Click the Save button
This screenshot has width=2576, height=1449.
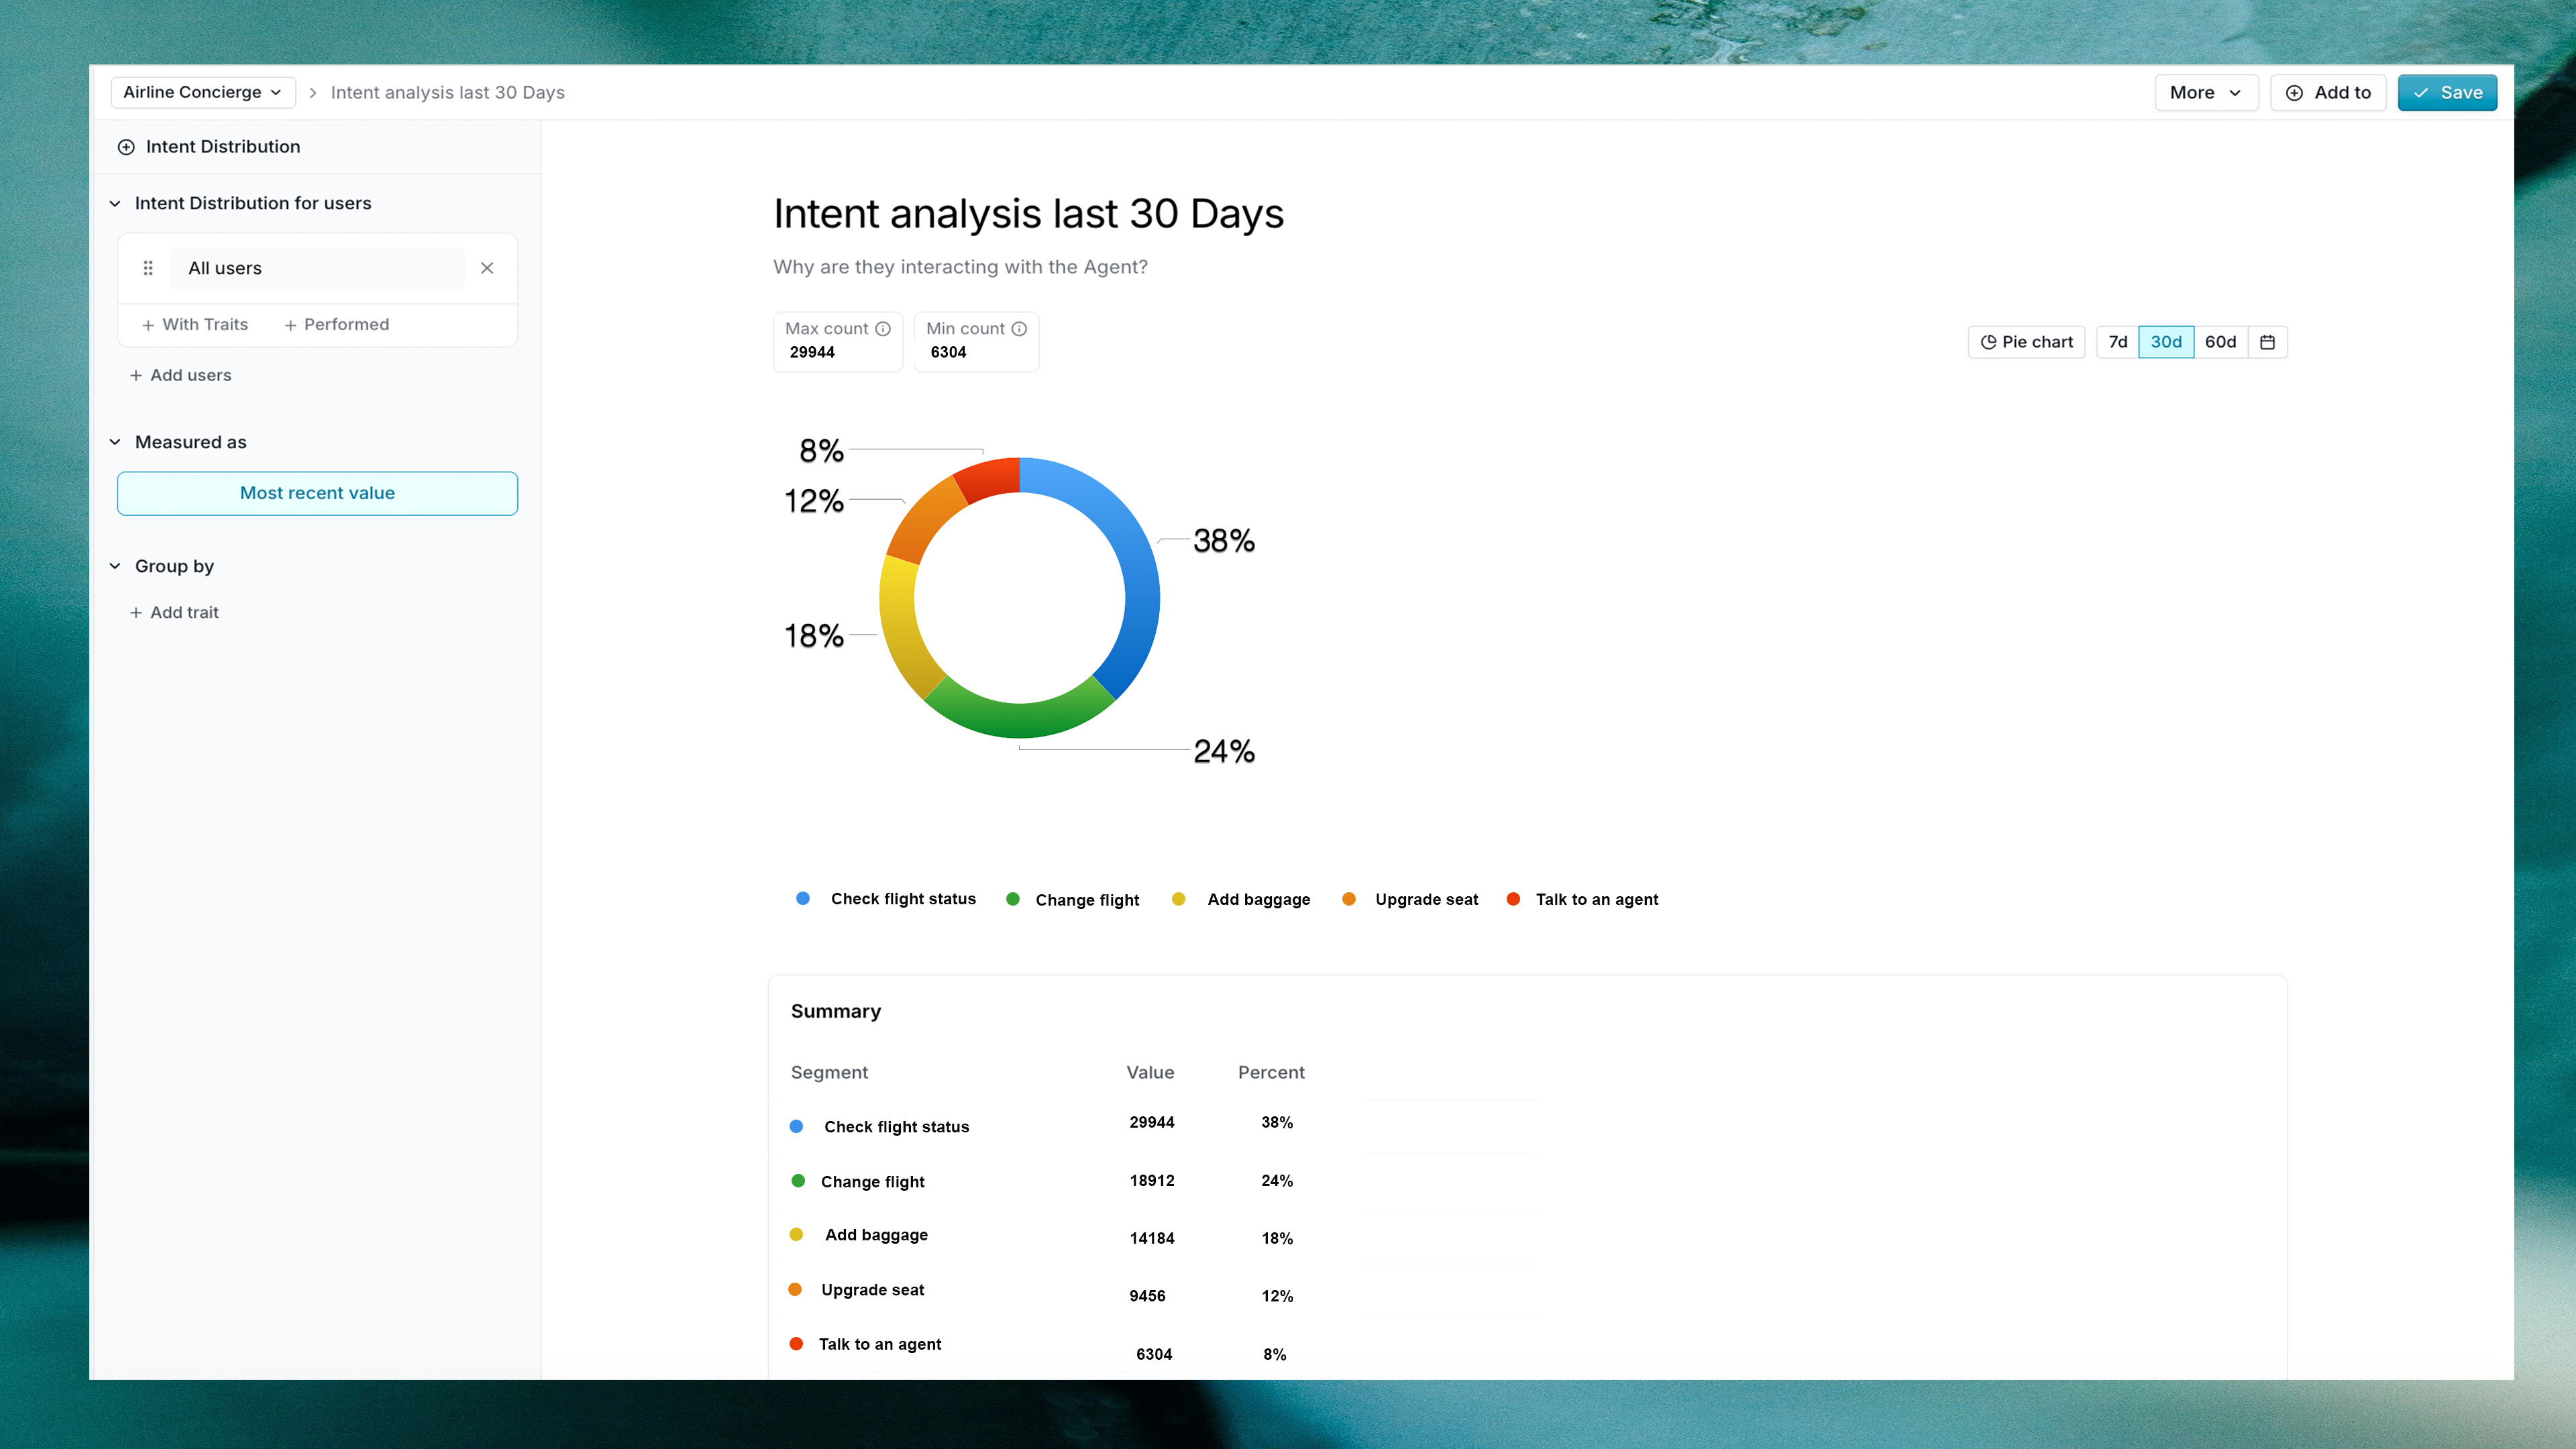[2447, 93]
